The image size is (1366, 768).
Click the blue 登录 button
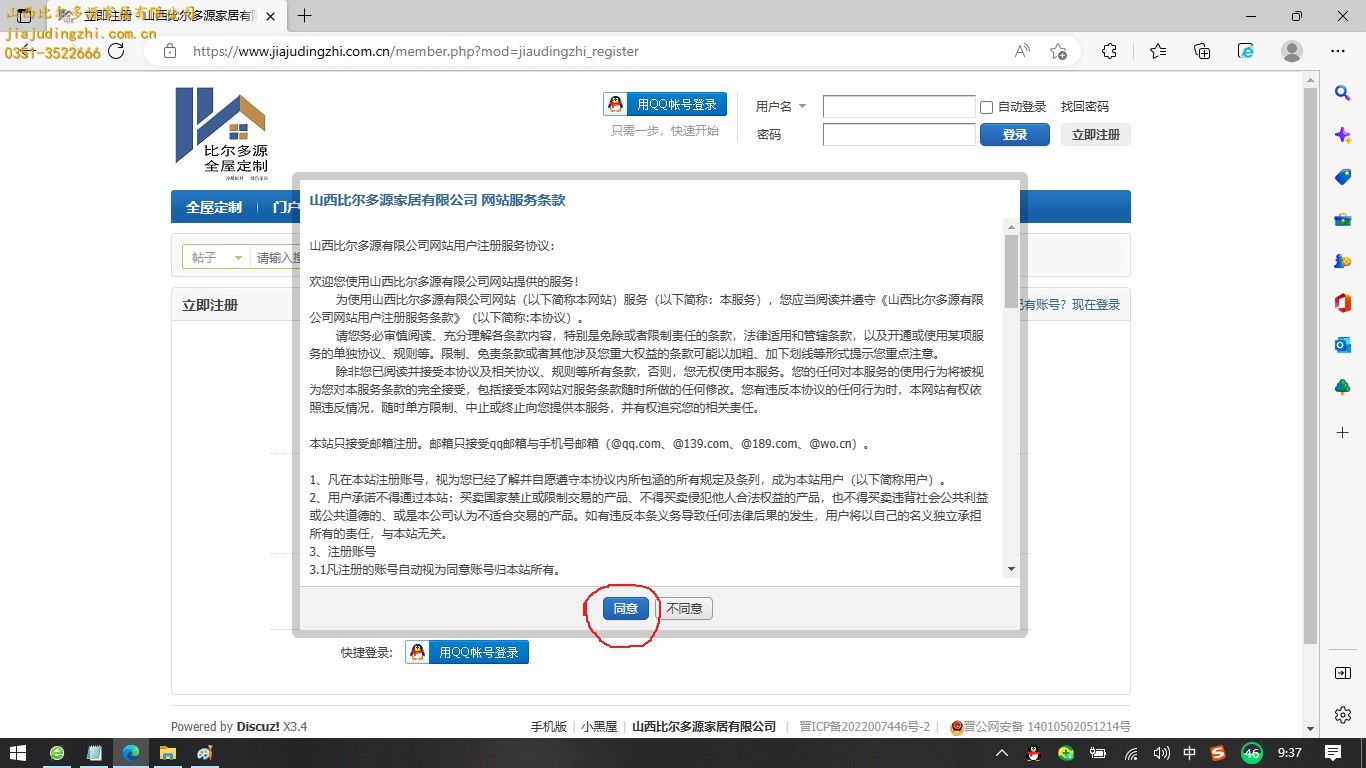(x=1014, y=135)
